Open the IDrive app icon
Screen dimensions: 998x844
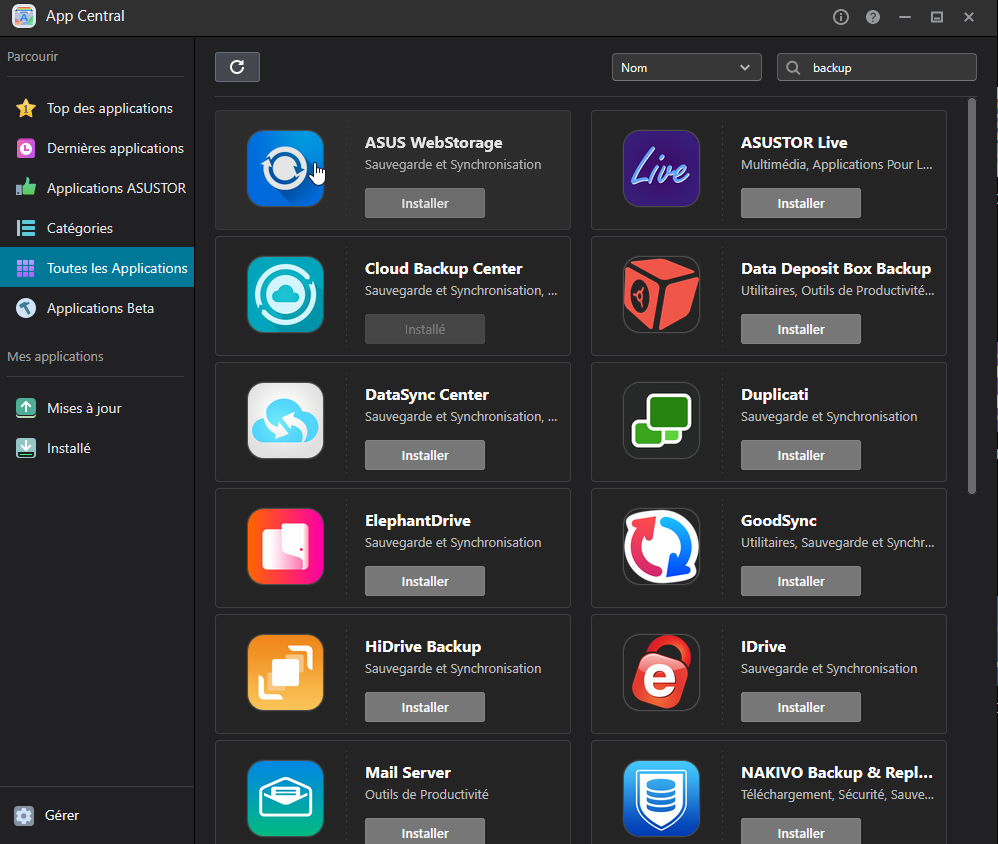coord(661,673)
